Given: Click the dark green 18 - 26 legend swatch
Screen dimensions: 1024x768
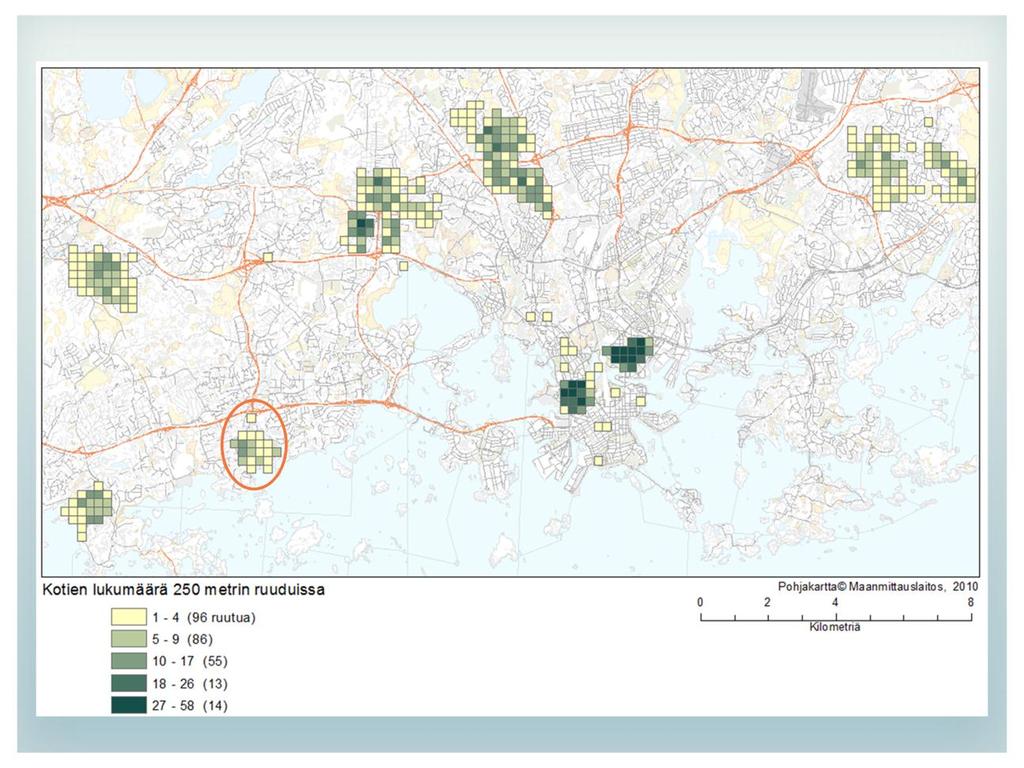Looking at the screenshot, I should click(128, 684).
